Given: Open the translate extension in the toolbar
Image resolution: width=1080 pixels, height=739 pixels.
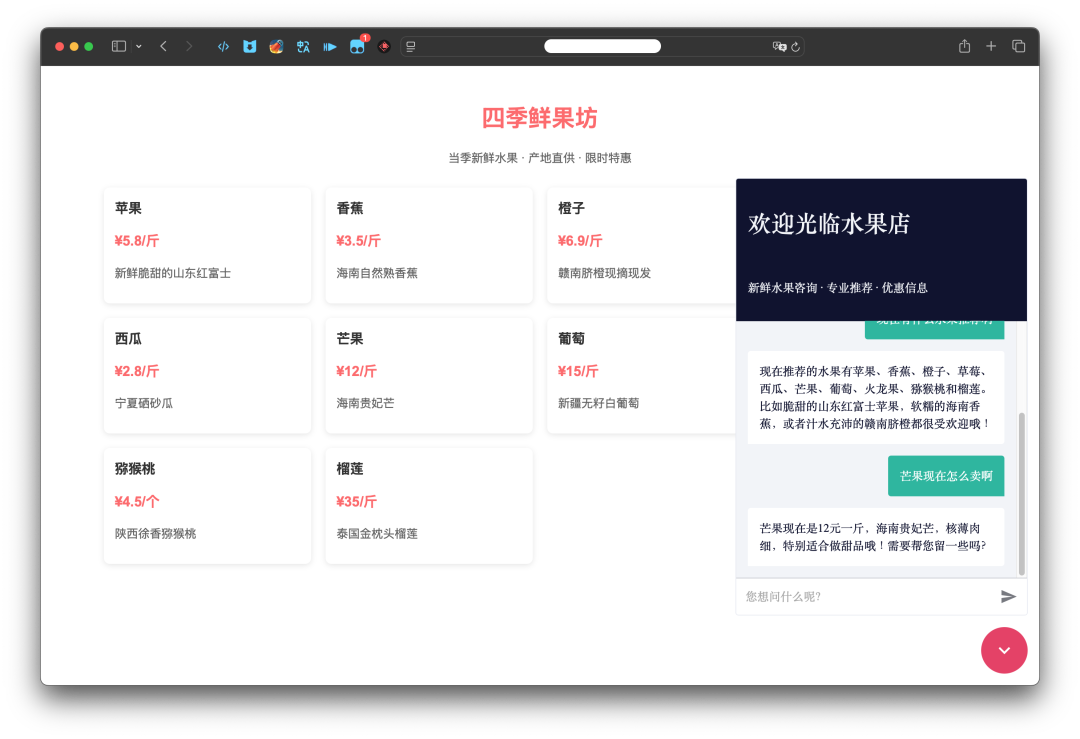Looking at the screenshot, I should tap(303, 46).
